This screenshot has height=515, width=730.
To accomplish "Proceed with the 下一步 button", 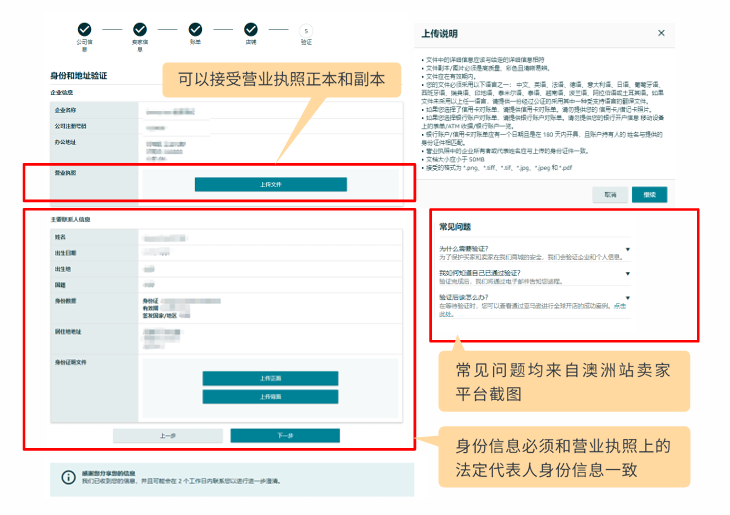I will (284, 436).
